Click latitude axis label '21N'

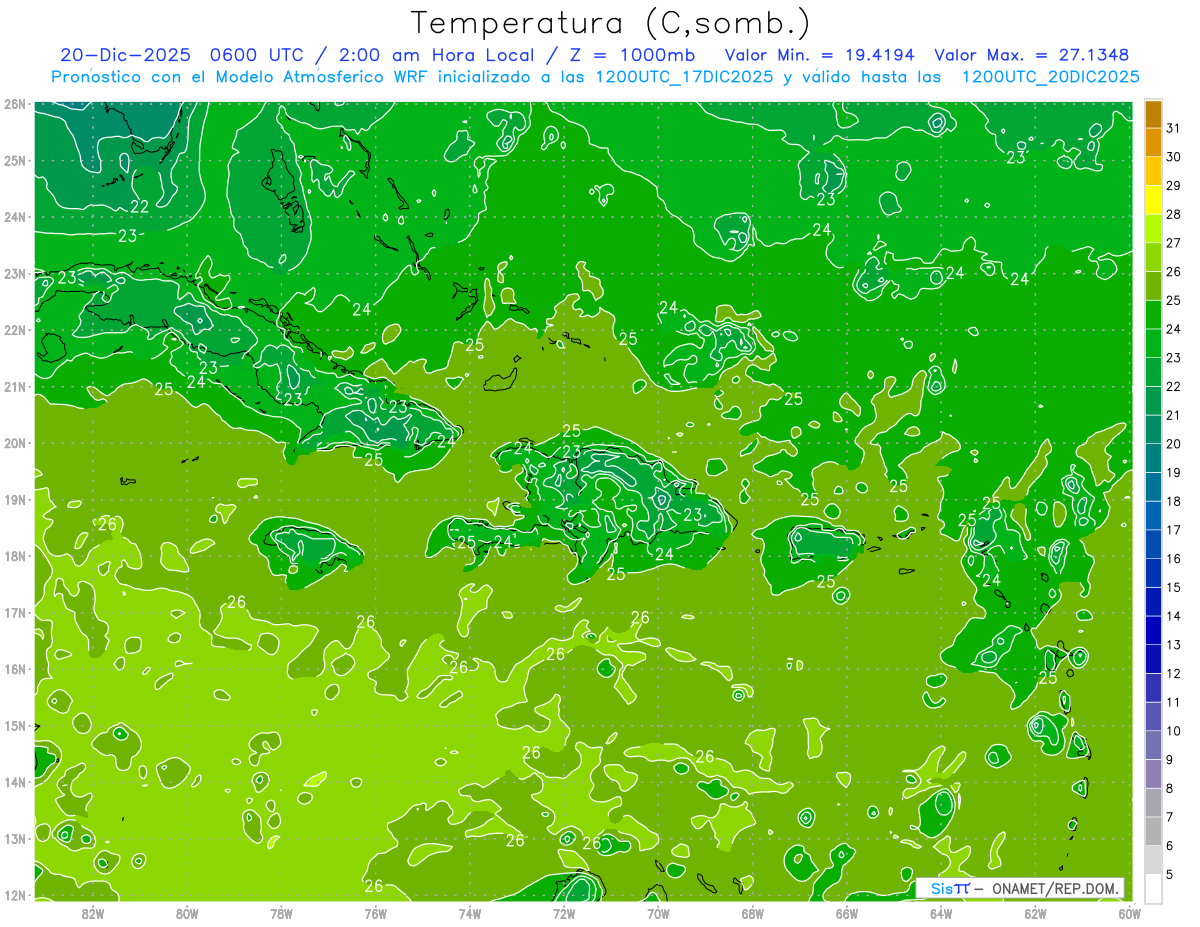click(14, 386)
